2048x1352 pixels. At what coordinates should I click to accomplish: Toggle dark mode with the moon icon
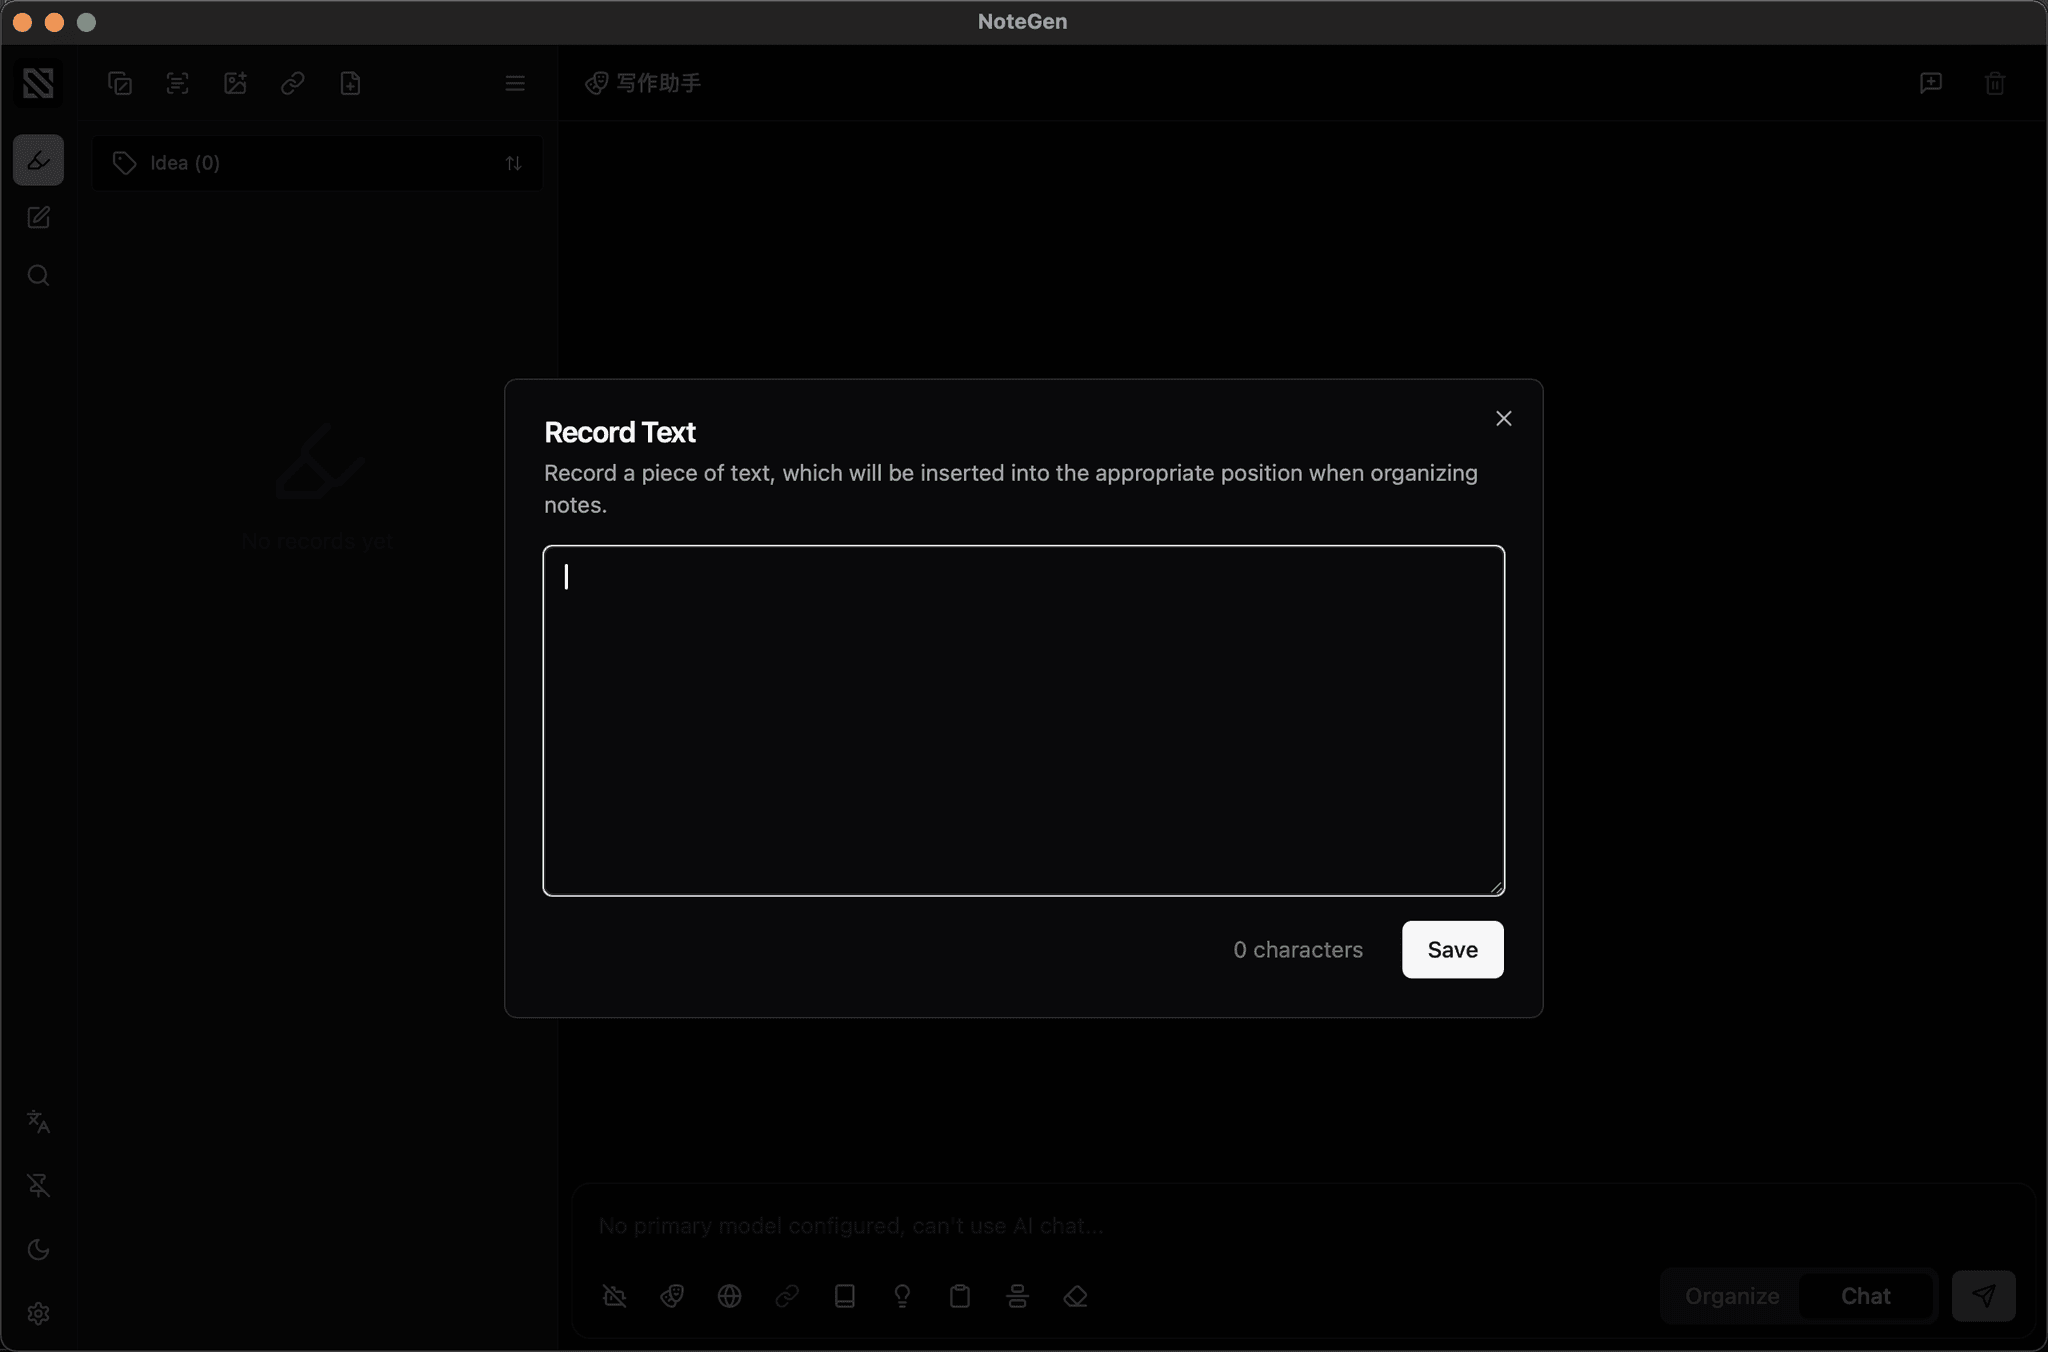click(x=39, y=1249)
